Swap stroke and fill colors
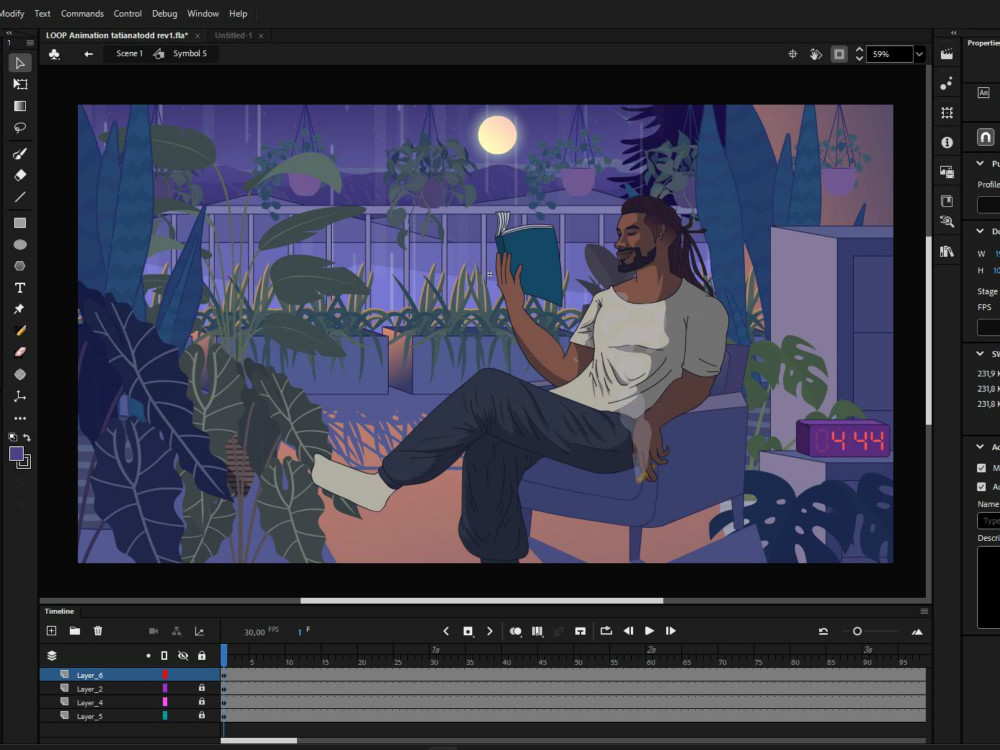Viewport: 1000px width, 750px height. (27, 438)
